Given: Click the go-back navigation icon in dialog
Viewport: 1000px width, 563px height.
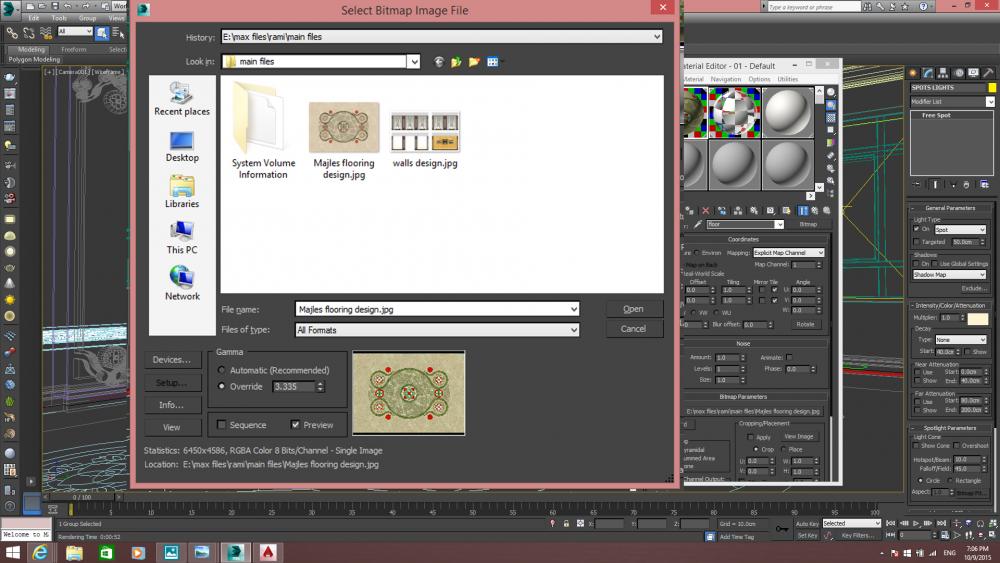Looking at the screenshot, I should pyautogui.click(x=439, y=62).
